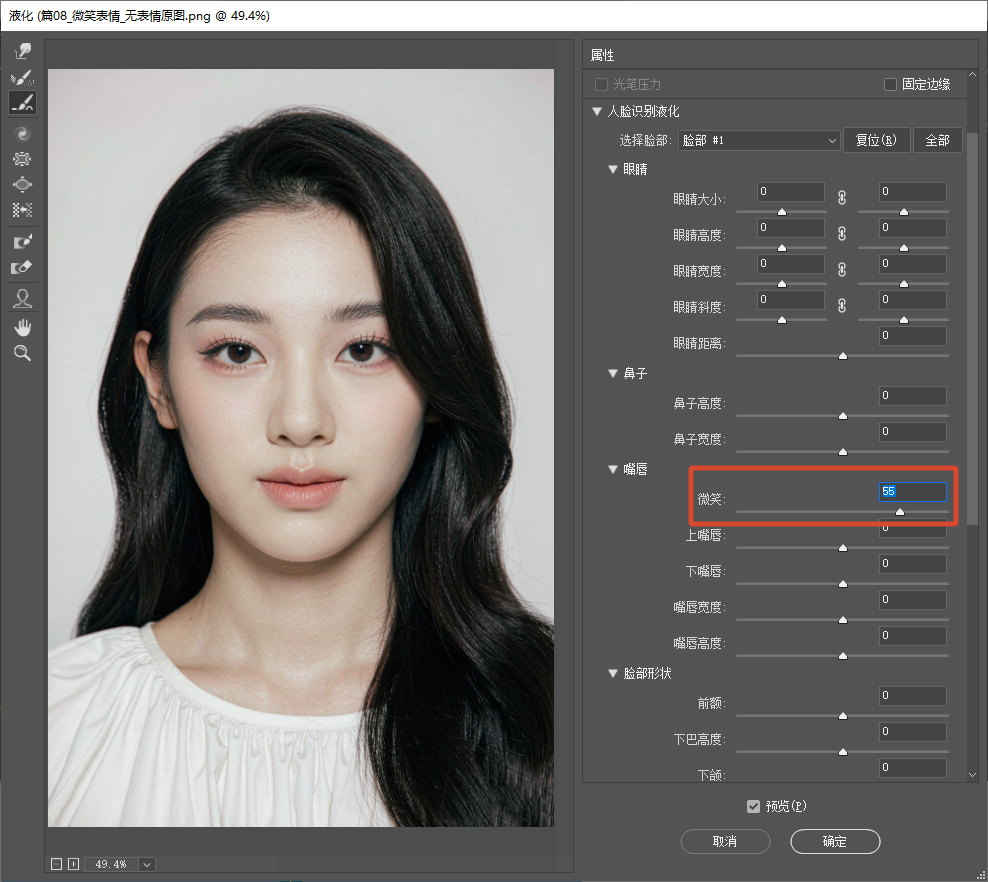Click the 下巴高度 value field
This screenshot has width=988, height=882.
912,731
